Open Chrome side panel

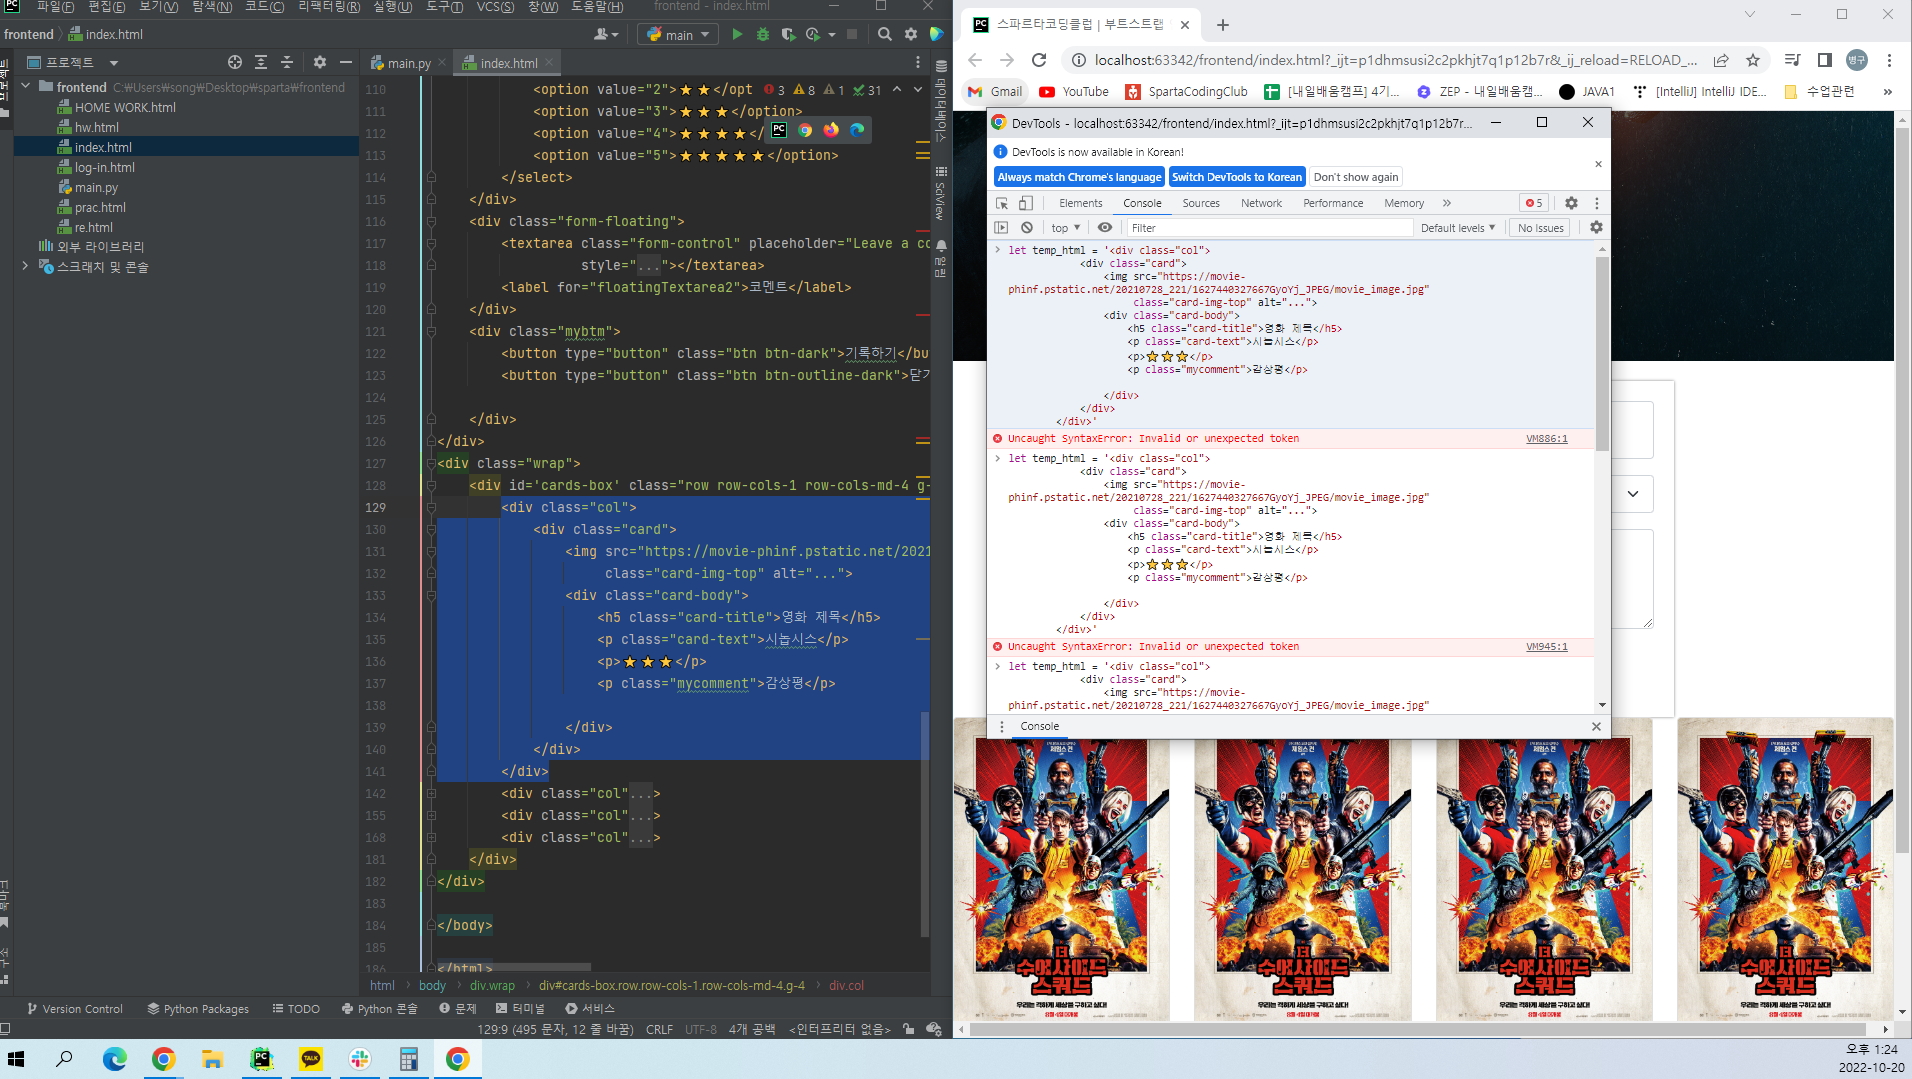(1825, 60)
